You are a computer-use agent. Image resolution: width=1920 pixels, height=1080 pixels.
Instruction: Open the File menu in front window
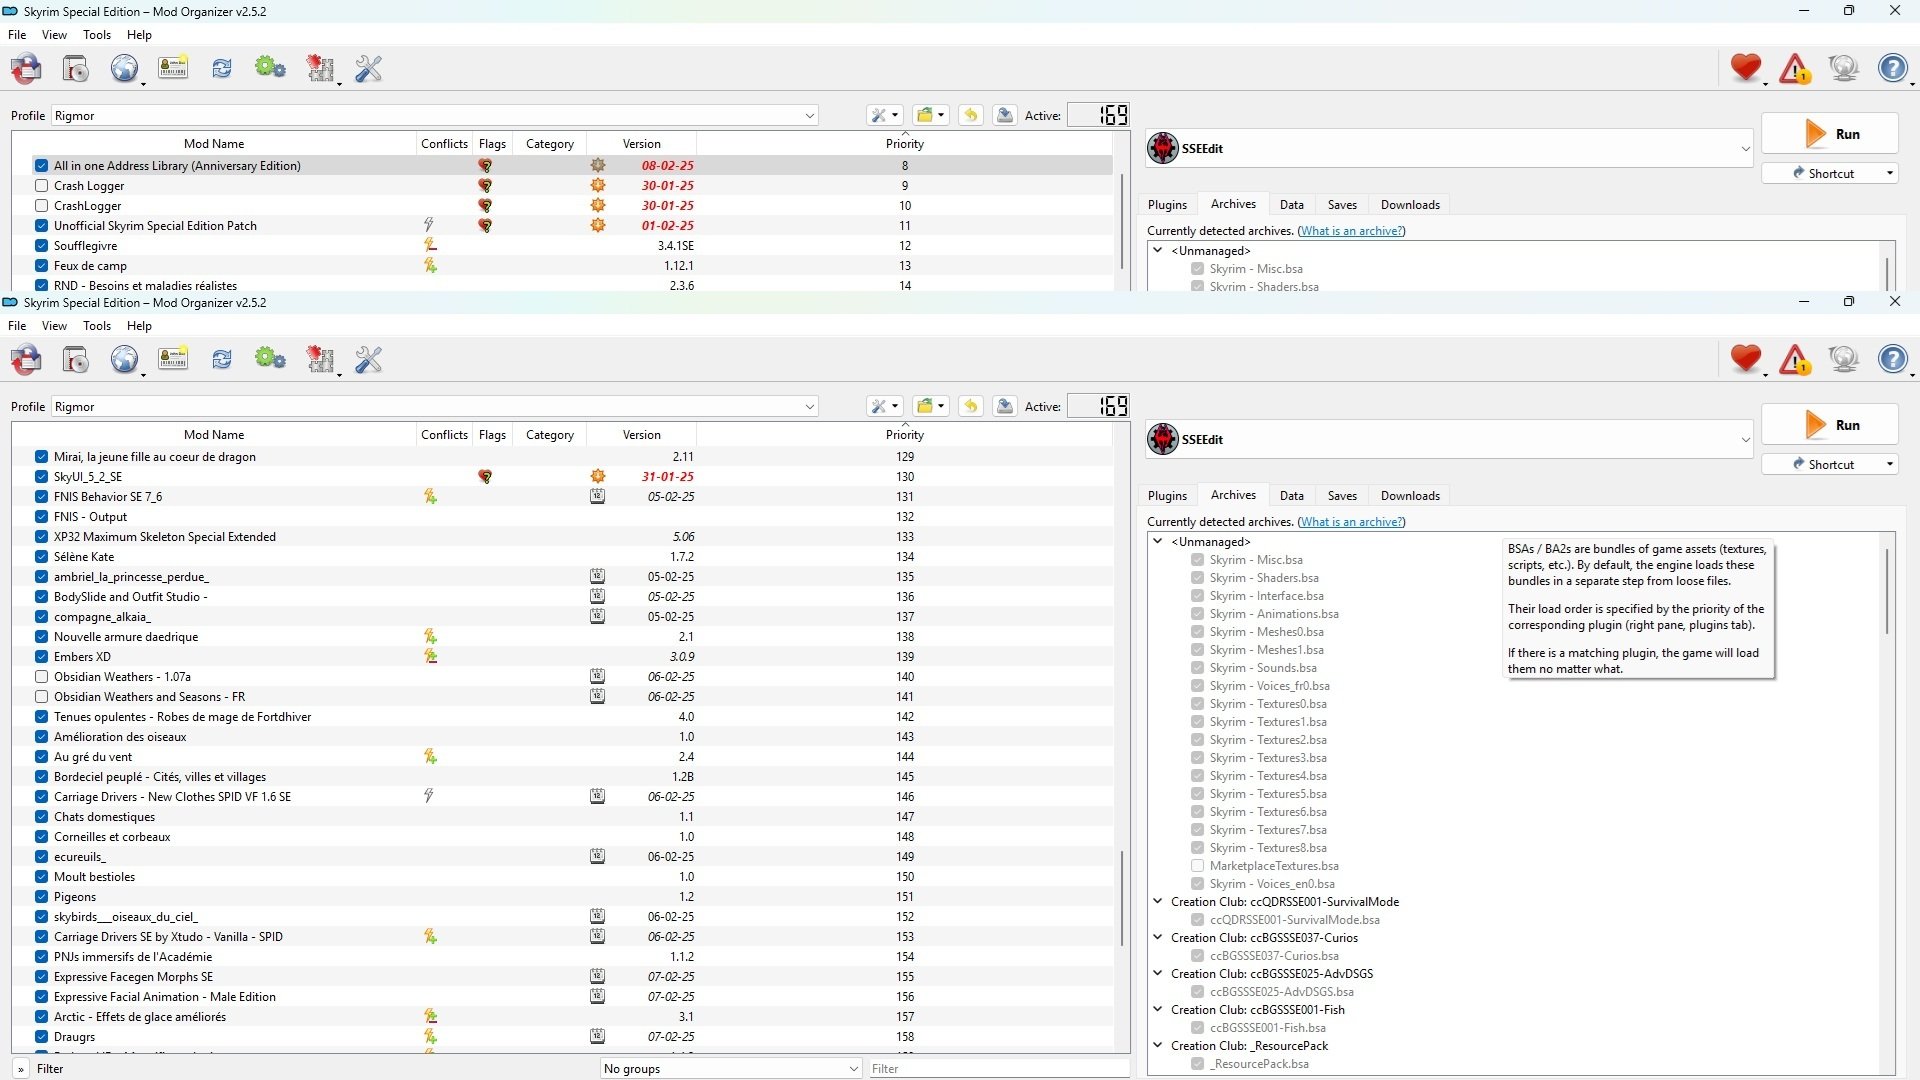pos(17,326)
